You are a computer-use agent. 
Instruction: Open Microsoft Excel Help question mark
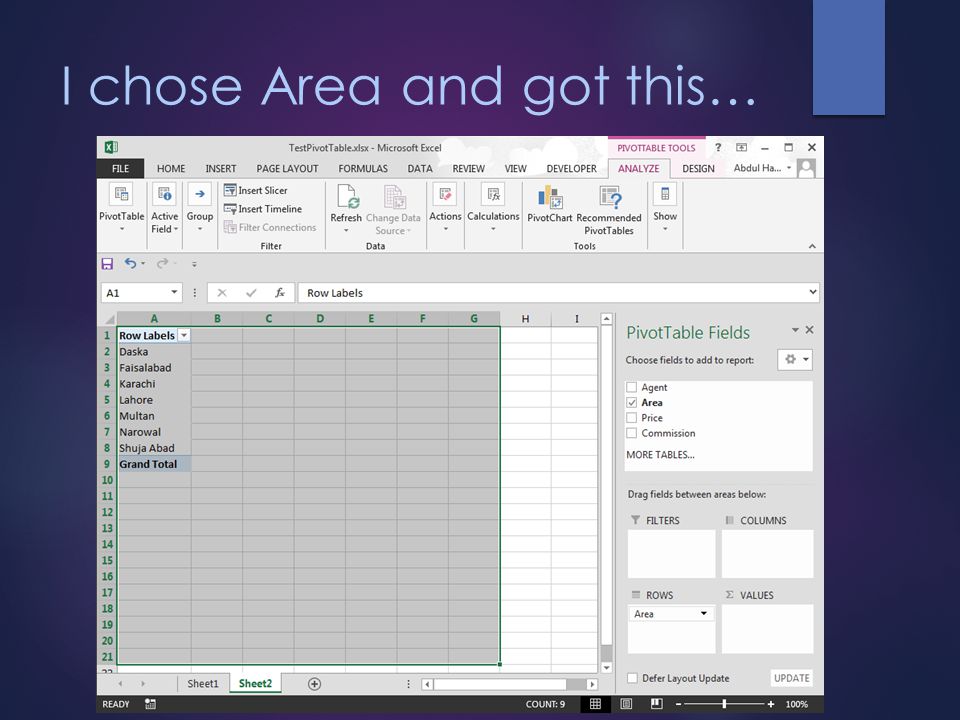(718, 148)
